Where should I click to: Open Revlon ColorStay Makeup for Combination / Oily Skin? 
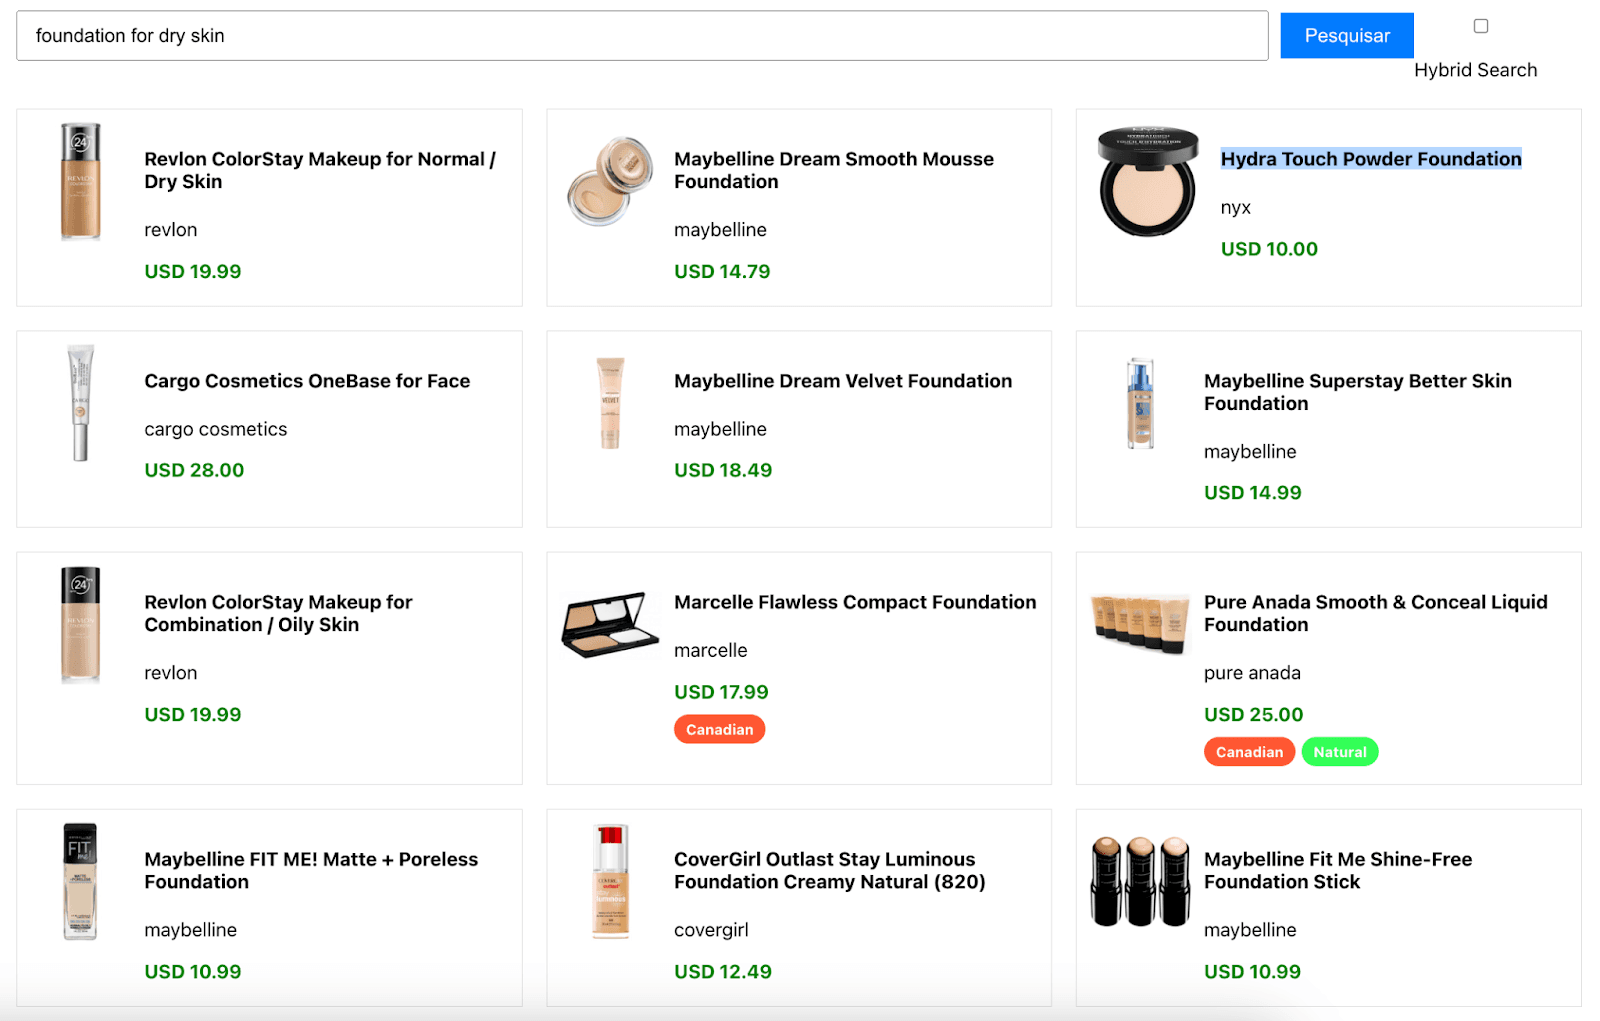pos(278,613)
